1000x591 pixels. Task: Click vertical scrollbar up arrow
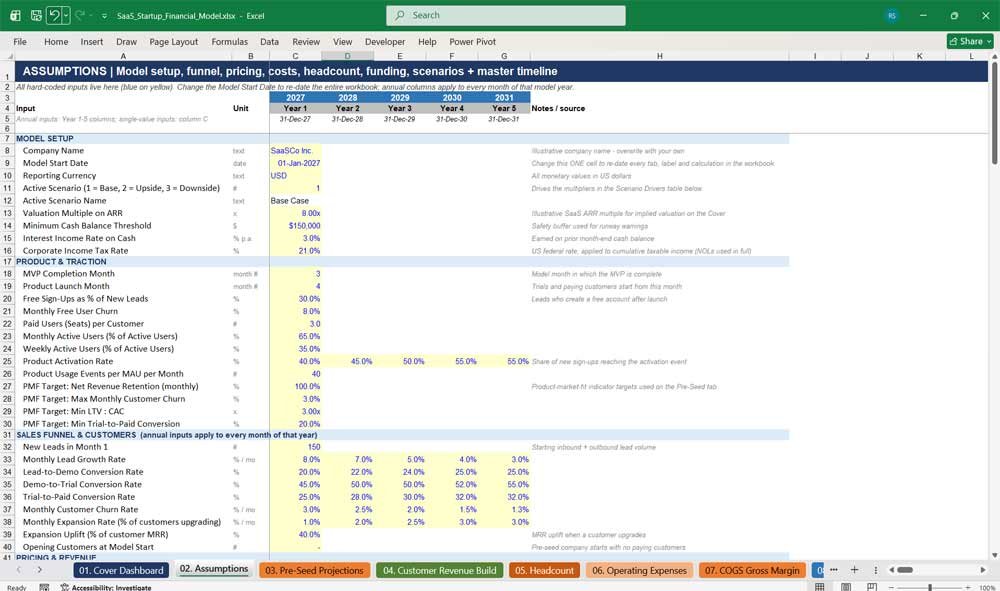(x=994, y=57)
